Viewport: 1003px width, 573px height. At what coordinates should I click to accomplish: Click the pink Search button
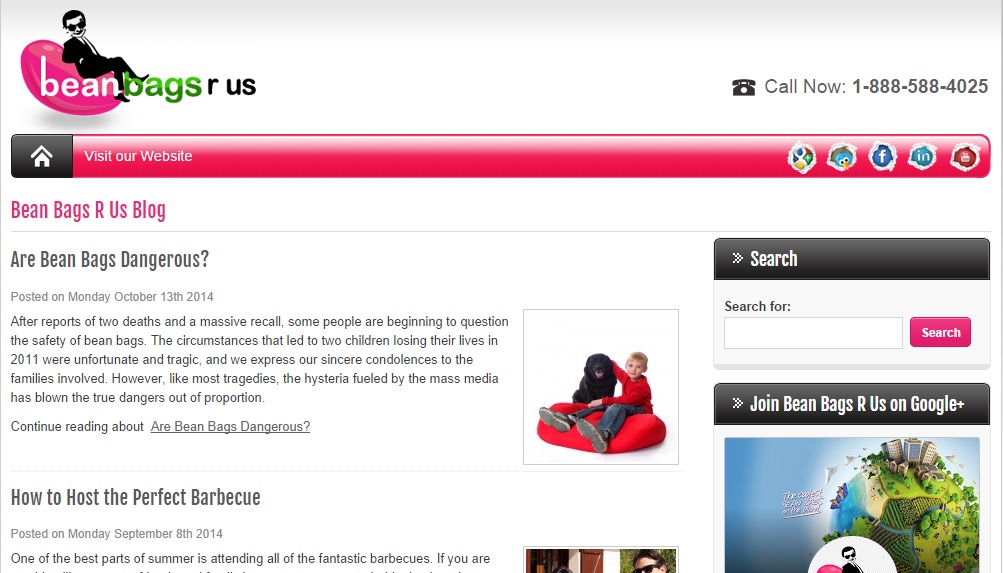940,333
